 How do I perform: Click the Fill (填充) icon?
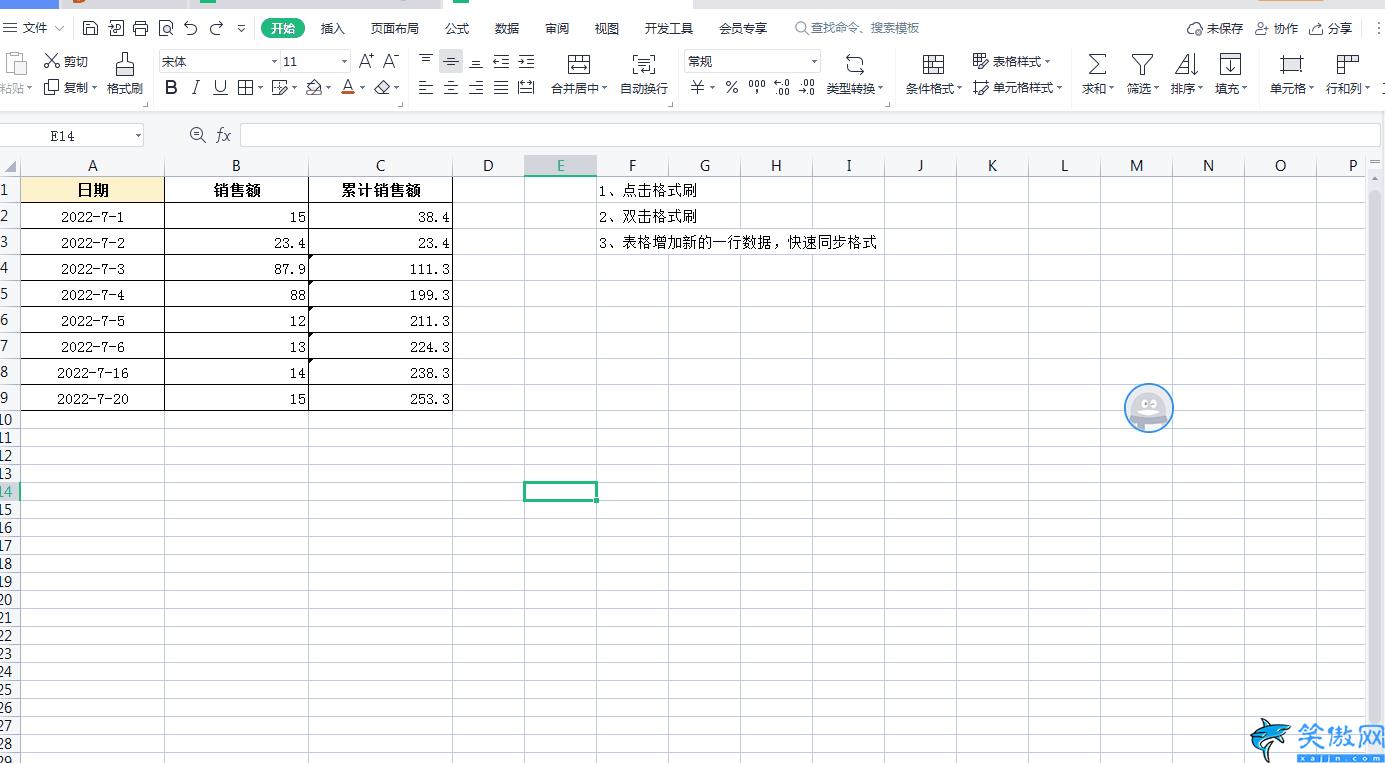pyautogui.click(x=1230, y=65)
